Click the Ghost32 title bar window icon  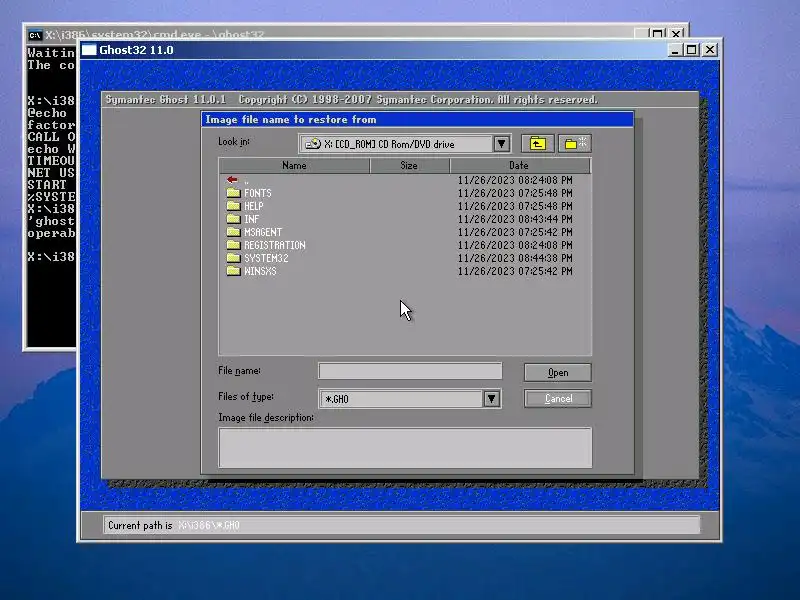tap(89, 50)
